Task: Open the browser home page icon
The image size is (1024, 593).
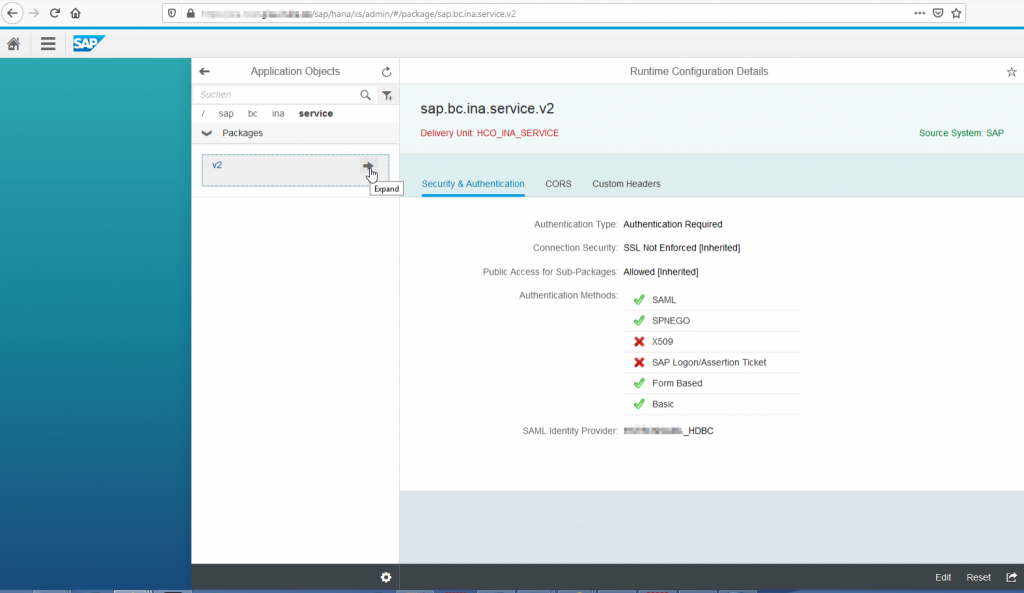Action: pyautogui.click(x=76, y=13)
